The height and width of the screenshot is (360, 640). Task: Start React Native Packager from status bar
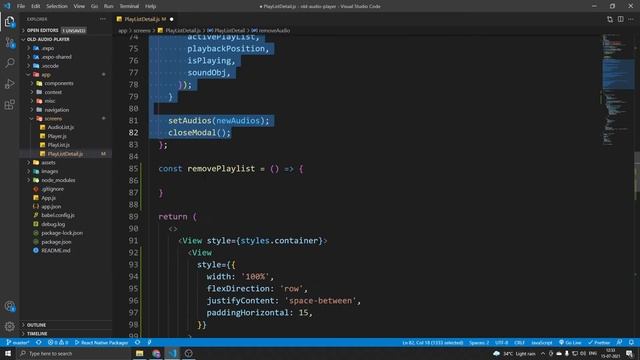tap(101, 342)
